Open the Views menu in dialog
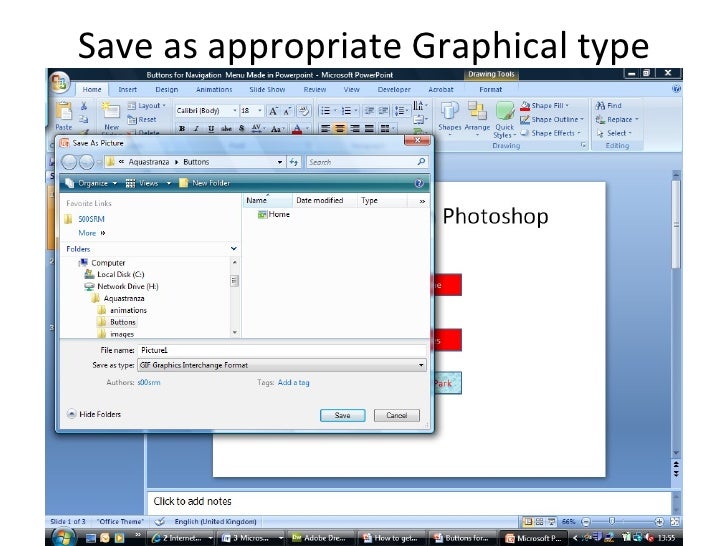This screenshot has width=728, height=546. pos(148,183)
